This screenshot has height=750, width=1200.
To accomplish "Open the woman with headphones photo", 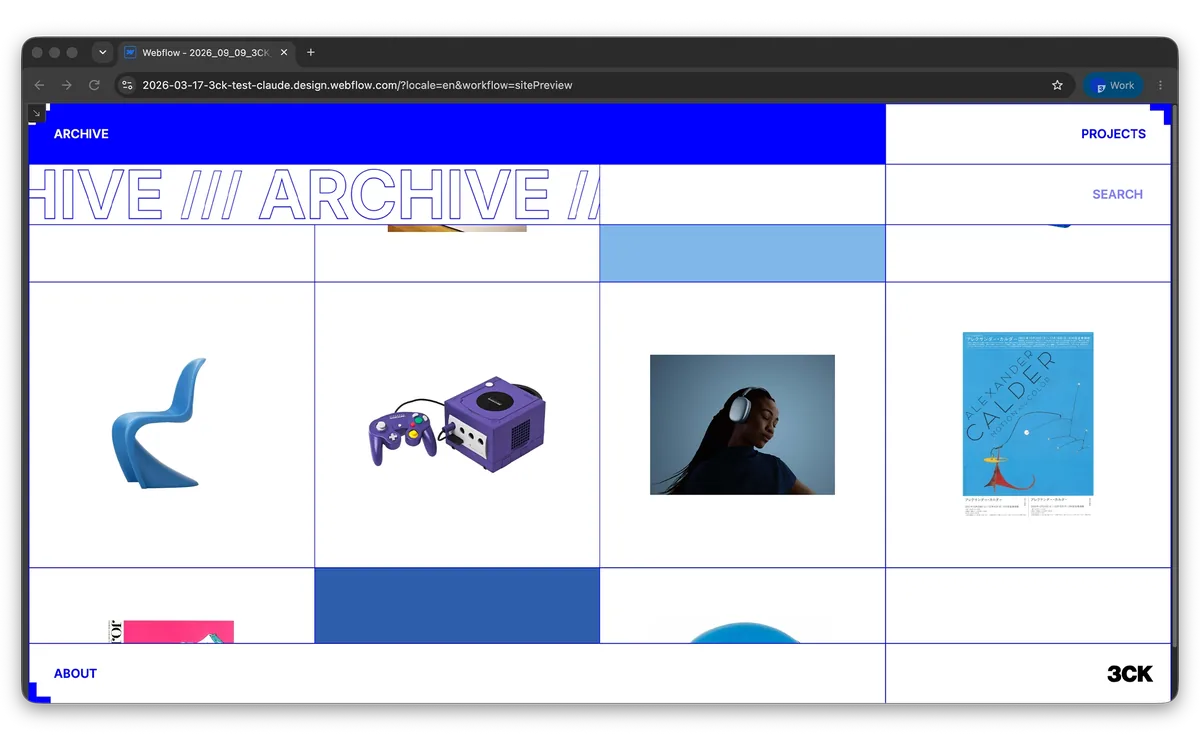I will click(x=742, y=425).
